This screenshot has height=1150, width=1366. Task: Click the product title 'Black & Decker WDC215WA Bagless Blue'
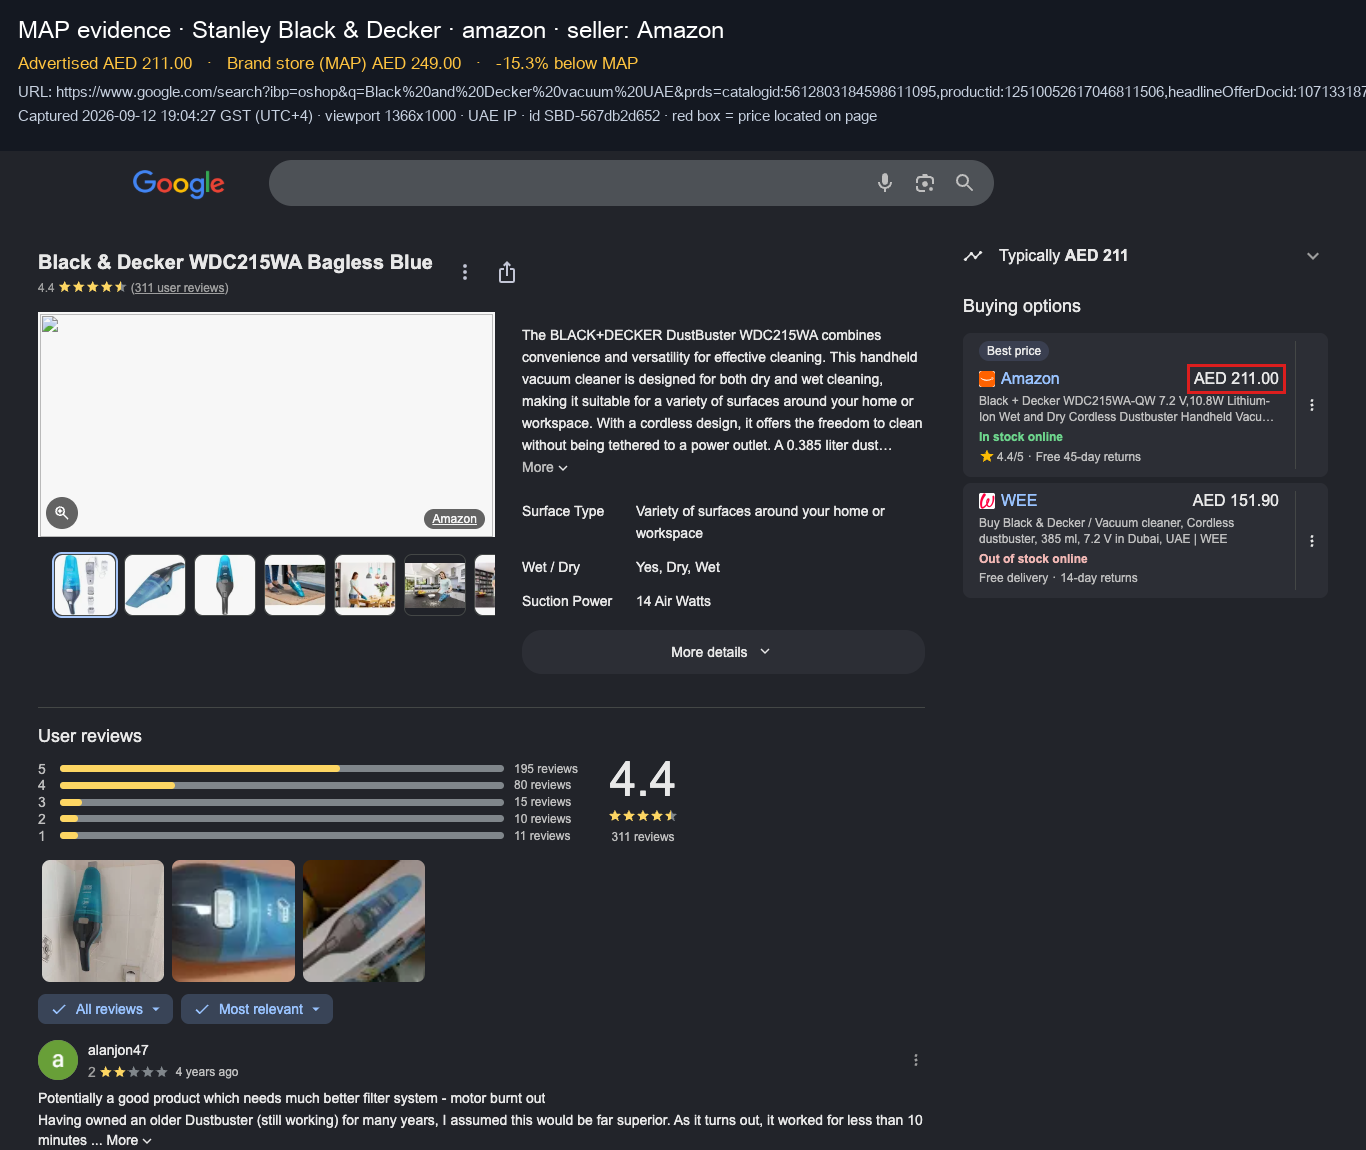point(235,262)
